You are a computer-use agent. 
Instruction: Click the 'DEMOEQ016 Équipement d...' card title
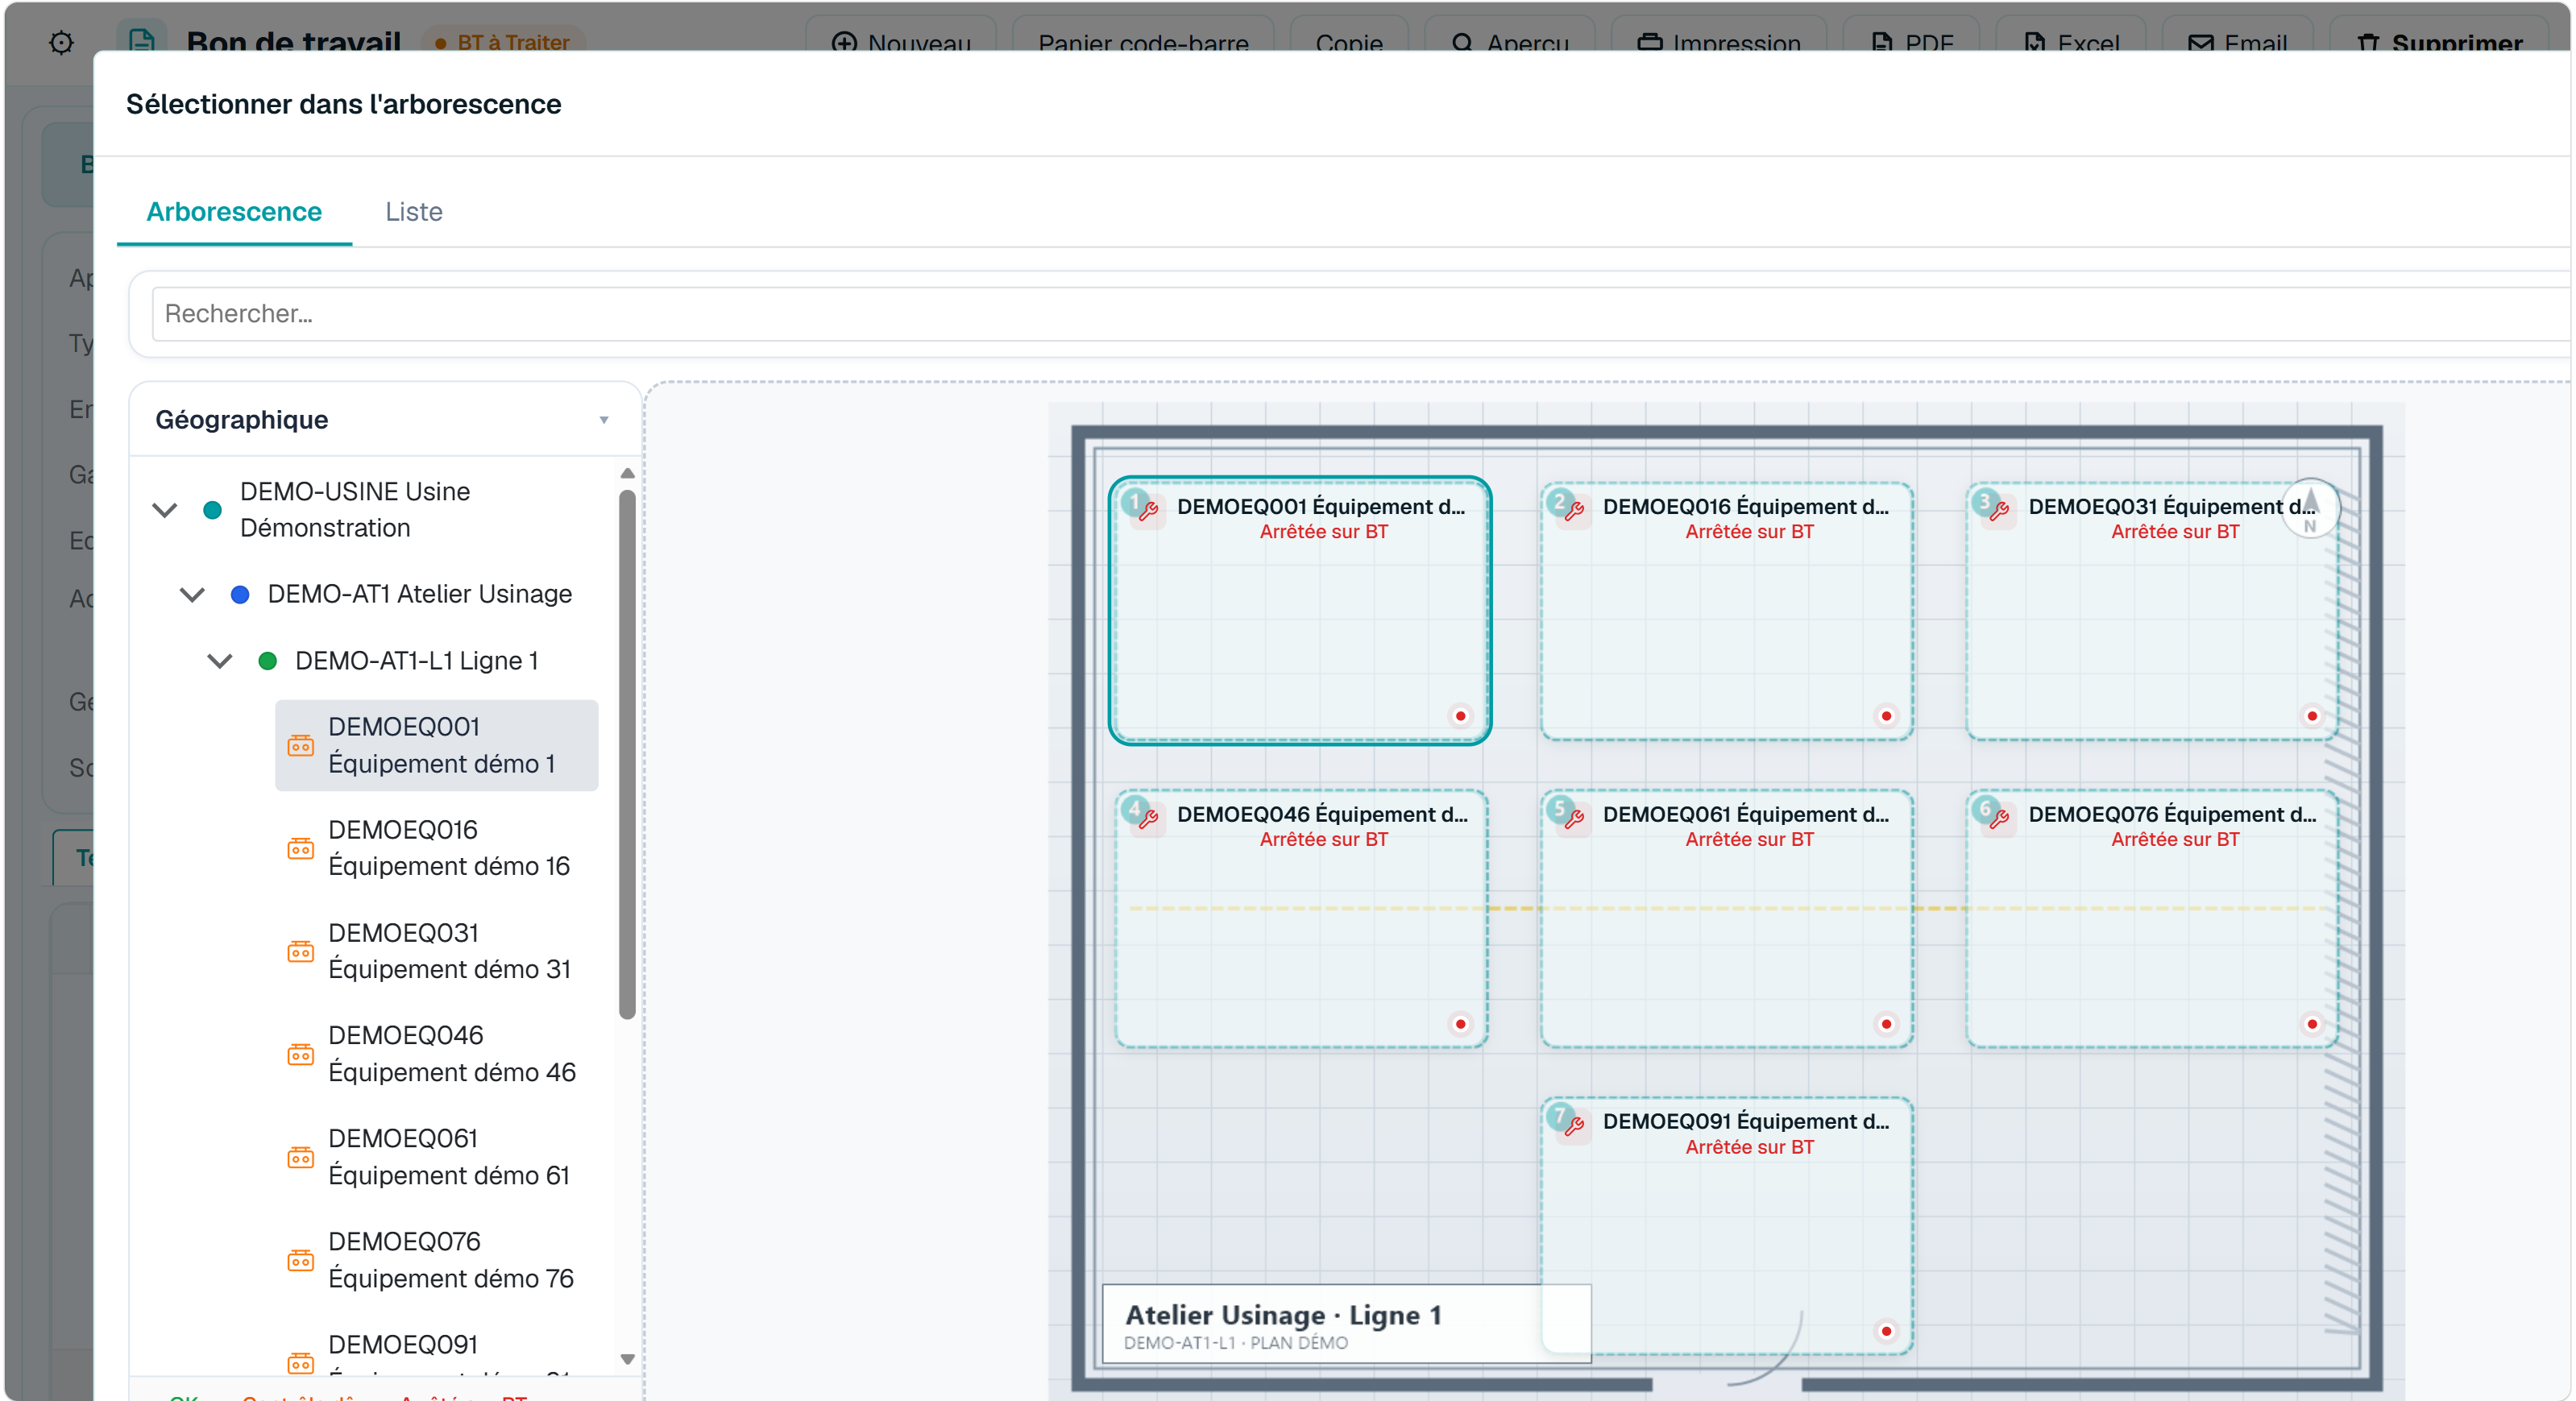(1747, 506)
